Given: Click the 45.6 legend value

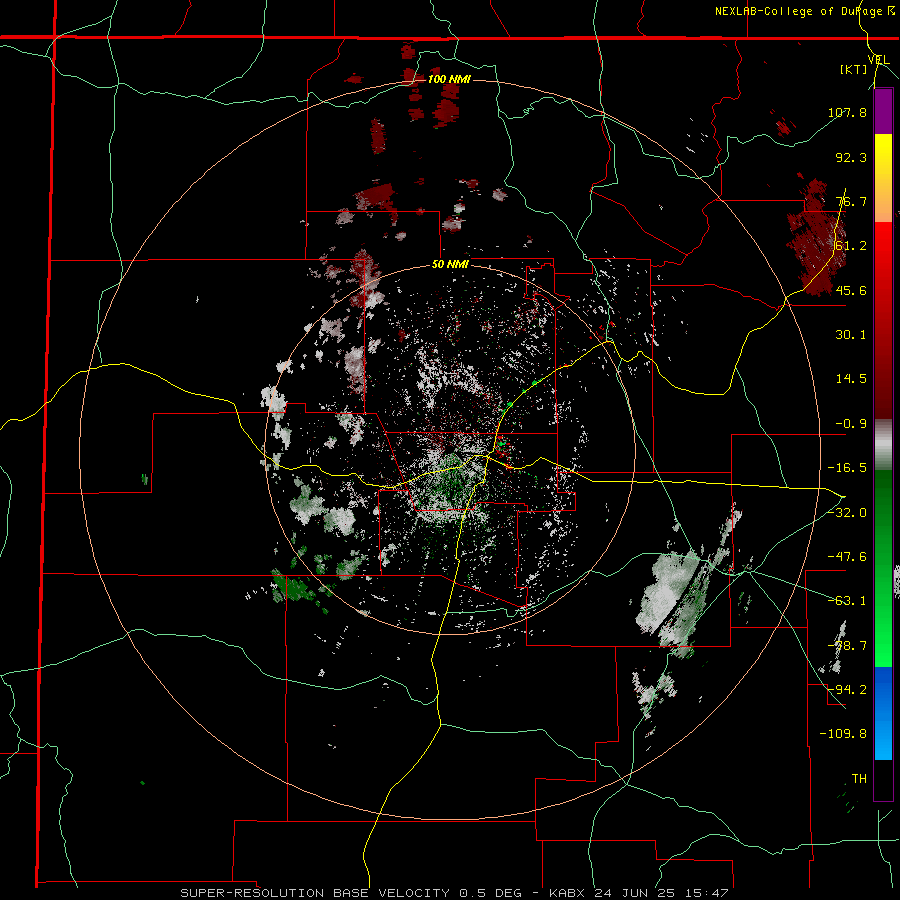Looking at the screenshot, I should pos(851,290).
